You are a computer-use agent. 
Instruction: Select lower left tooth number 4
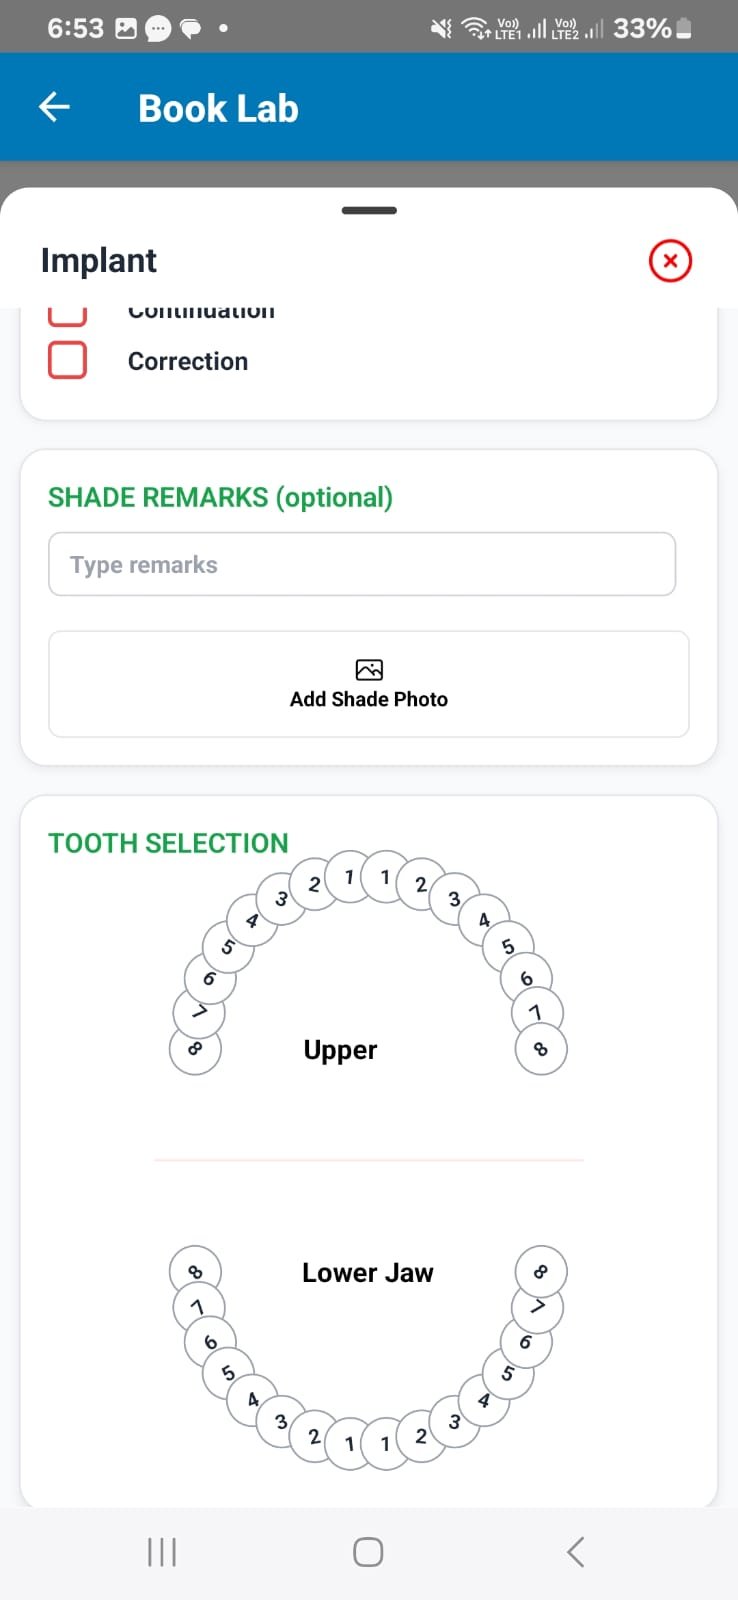[x=252, y=1399]
